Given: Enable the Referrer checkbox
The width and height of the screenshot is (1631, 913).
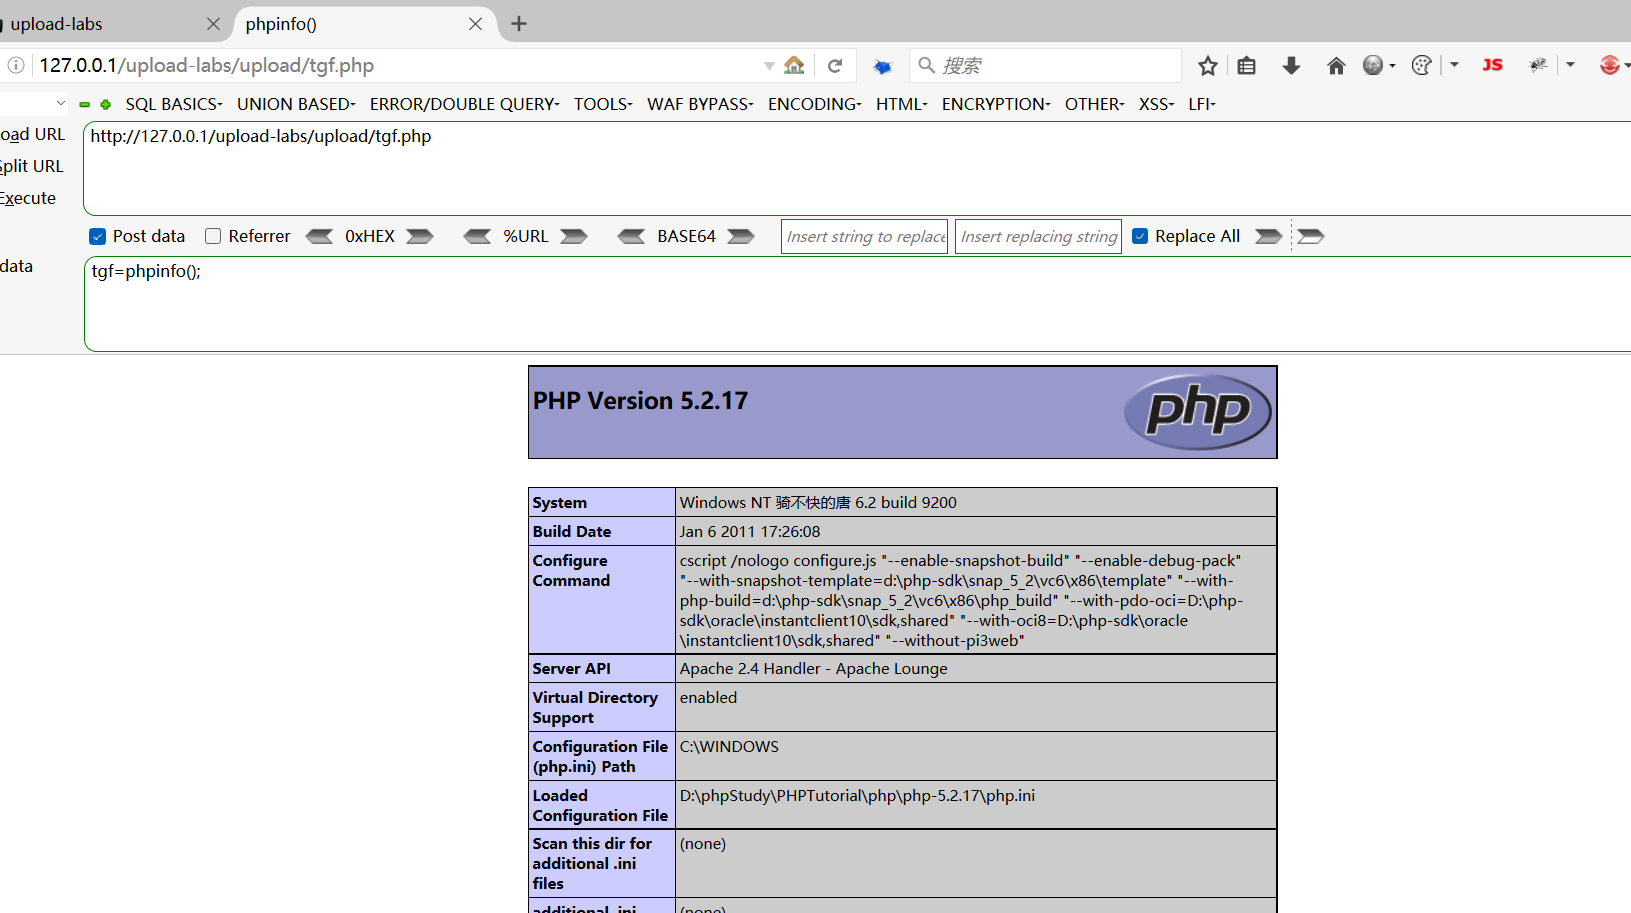Looking at the screenshot, I should [213, 236].
